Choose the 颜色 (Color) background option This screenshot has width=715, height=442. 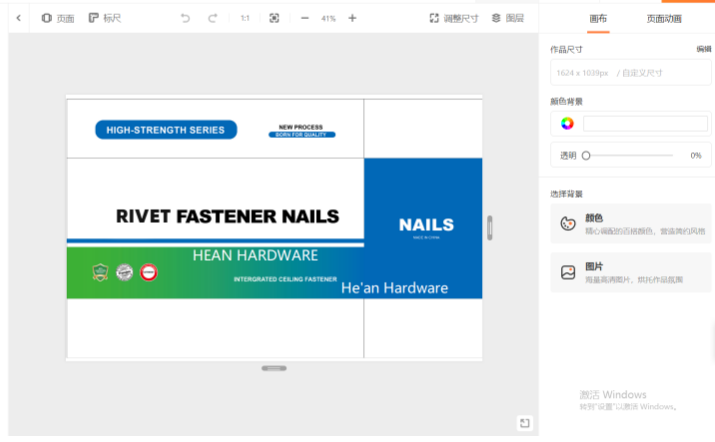point(630,223)
